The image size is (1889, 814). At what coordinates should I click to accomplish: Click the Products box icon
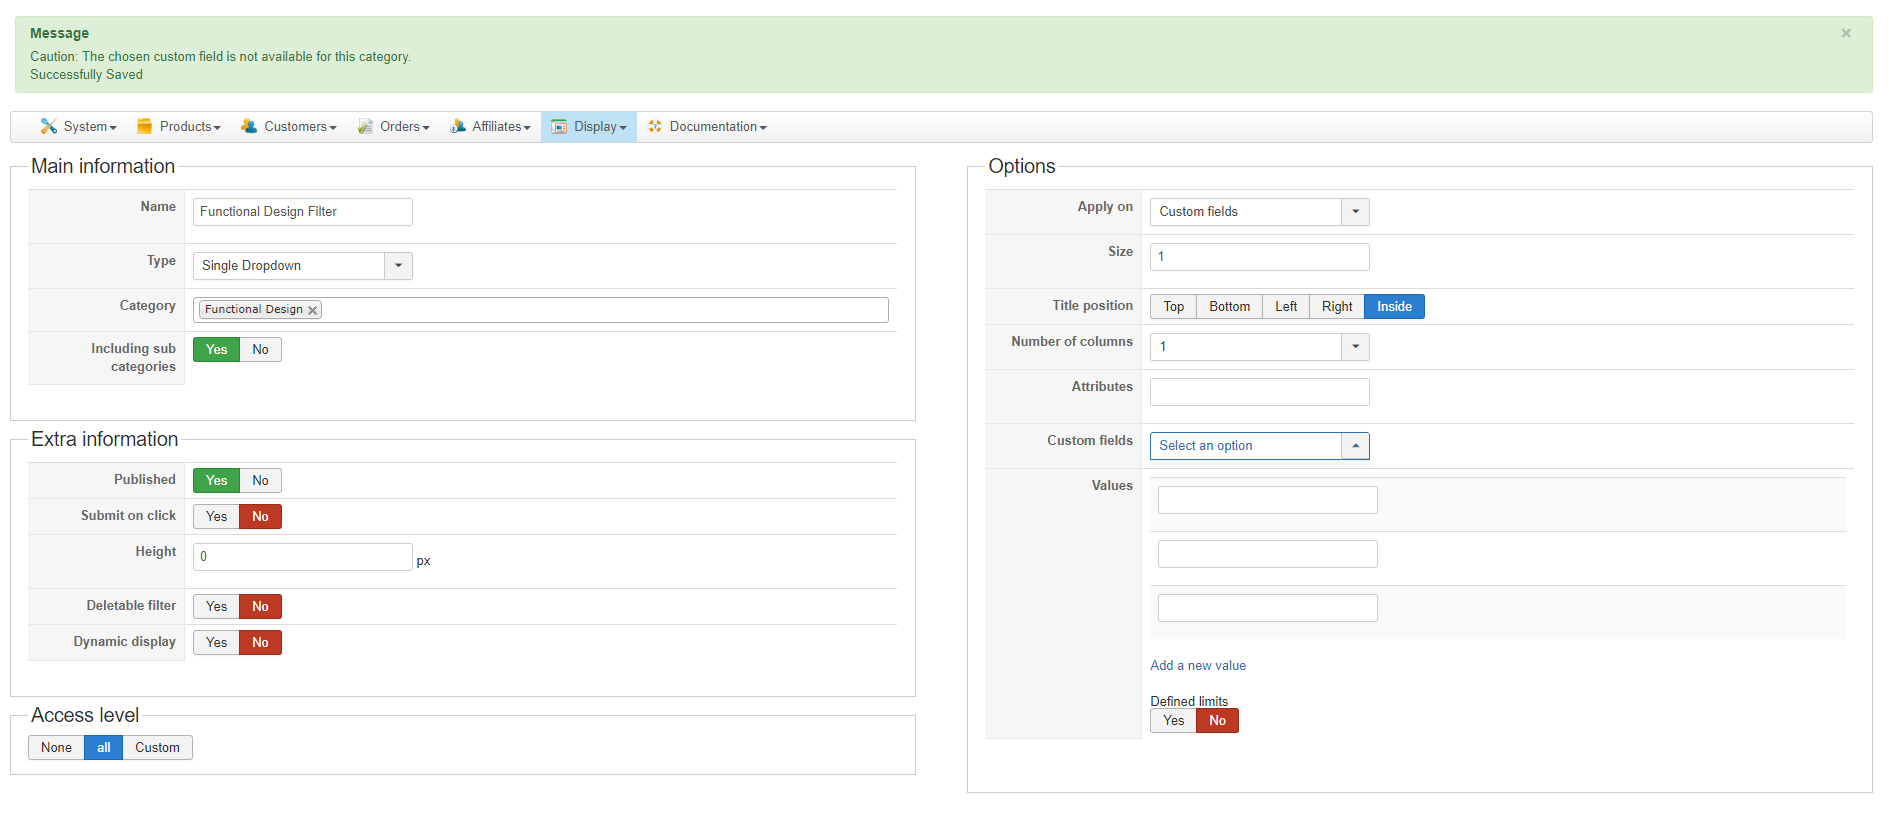pos(144,126)
